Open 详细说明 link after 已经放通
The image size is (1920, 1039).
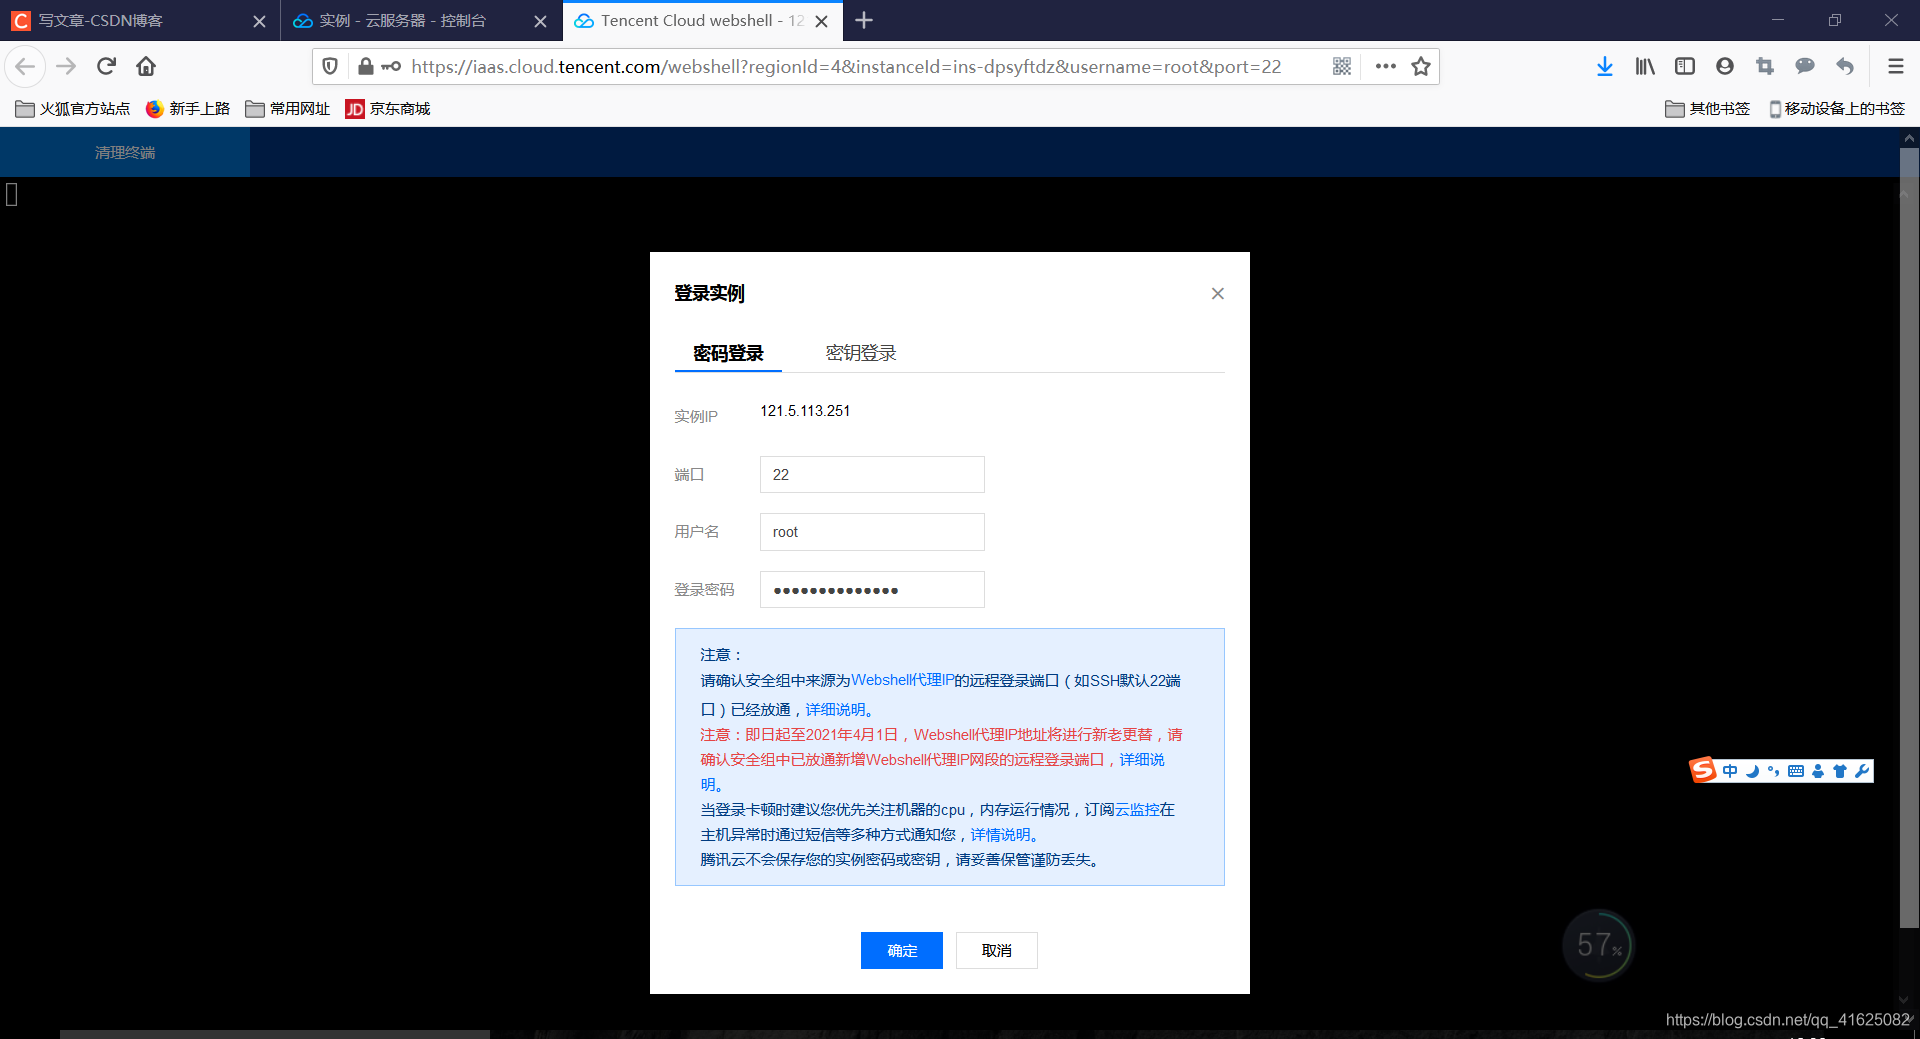(x=836, y=709)
